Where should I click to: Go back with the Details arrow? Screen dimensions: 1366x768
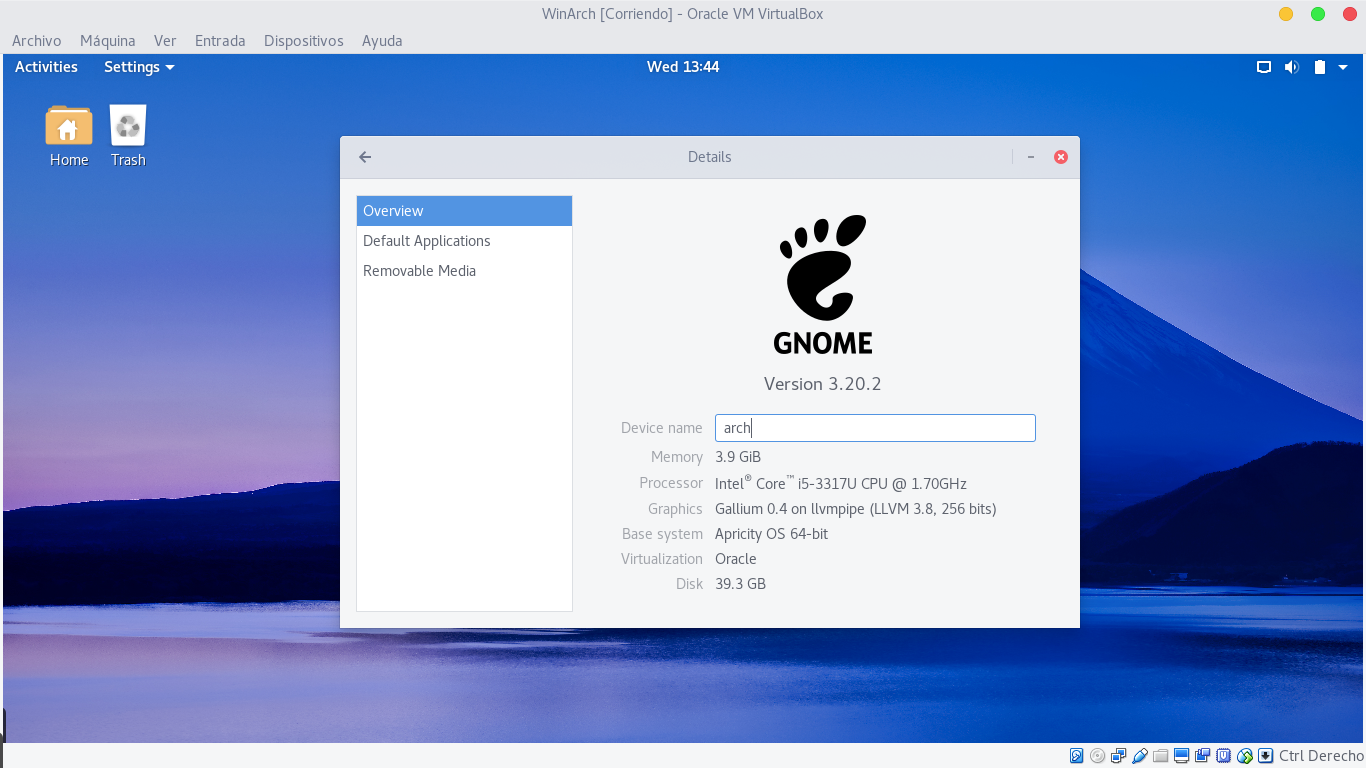coord(365,157)
